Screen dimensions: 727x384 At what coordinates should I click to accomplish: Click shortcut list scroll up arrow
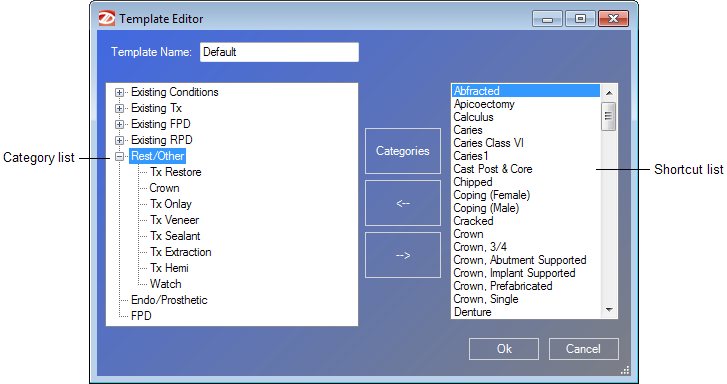(609, 93)
